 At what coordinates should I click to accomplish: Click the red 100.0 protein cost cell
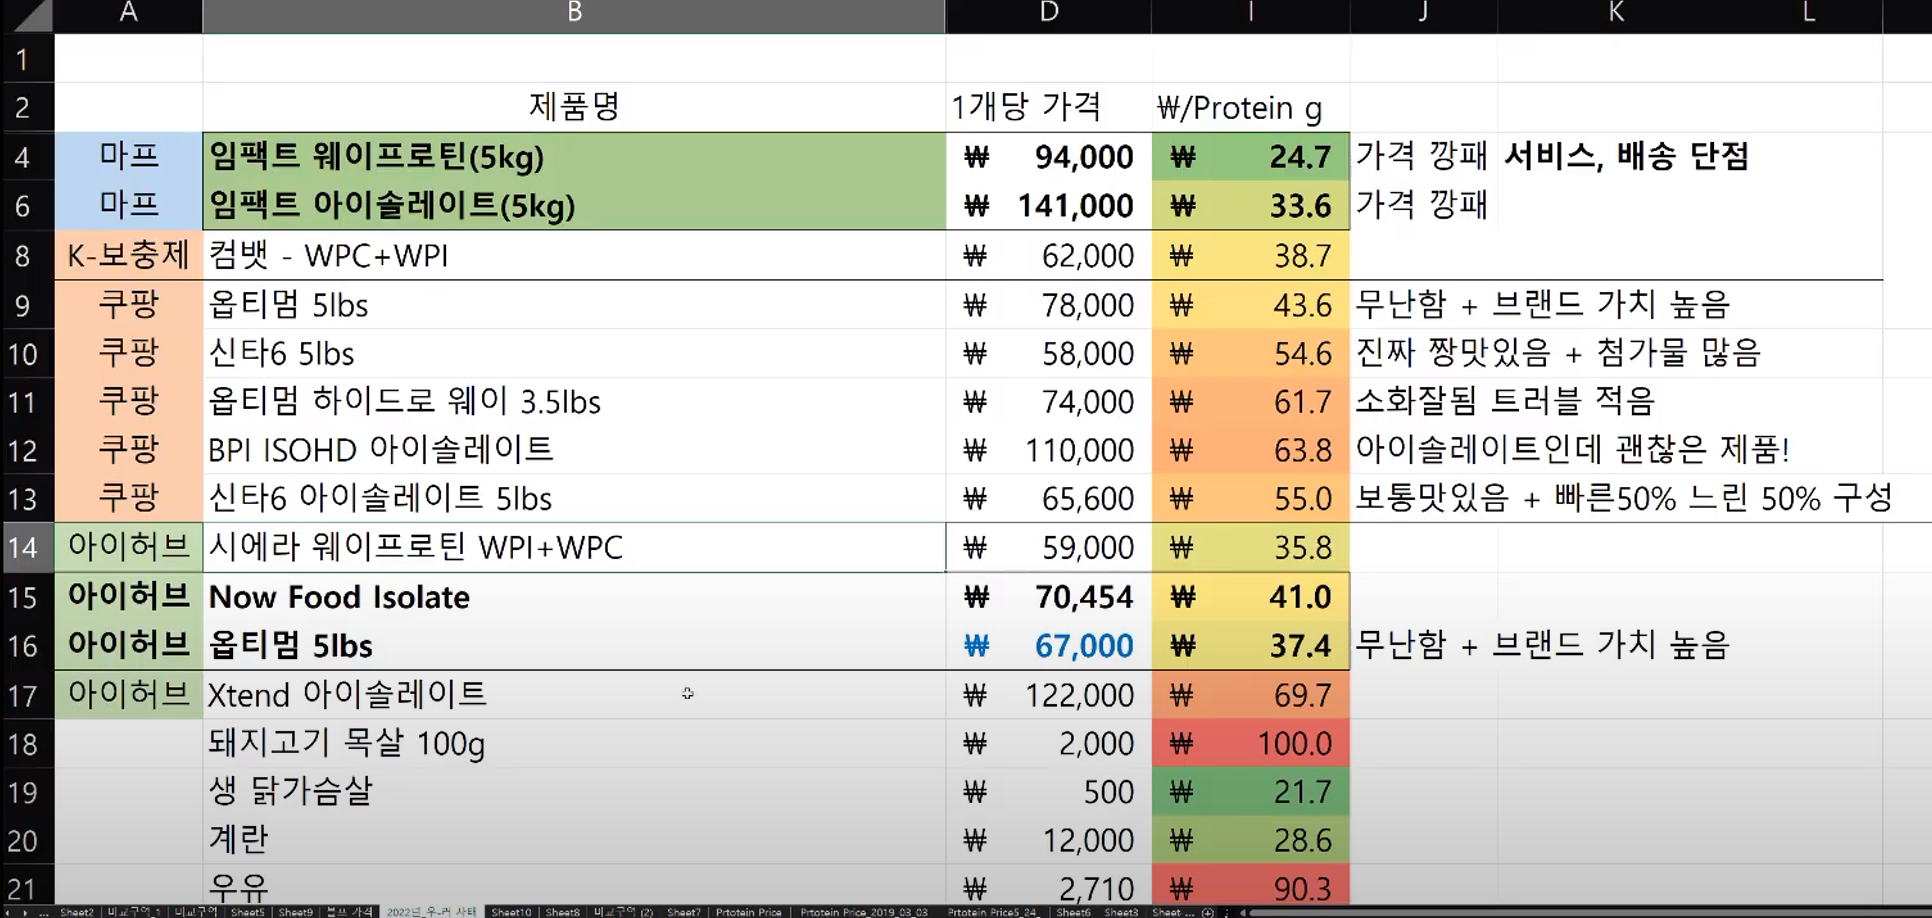(x=1250, y=744)
